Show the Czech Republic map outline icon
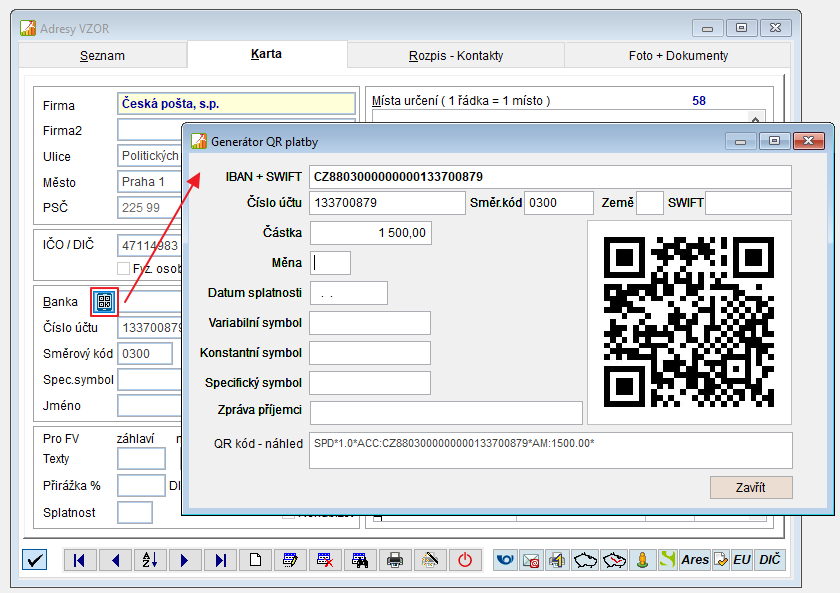Viewport: 840px width, 593px height. [584, 560]
